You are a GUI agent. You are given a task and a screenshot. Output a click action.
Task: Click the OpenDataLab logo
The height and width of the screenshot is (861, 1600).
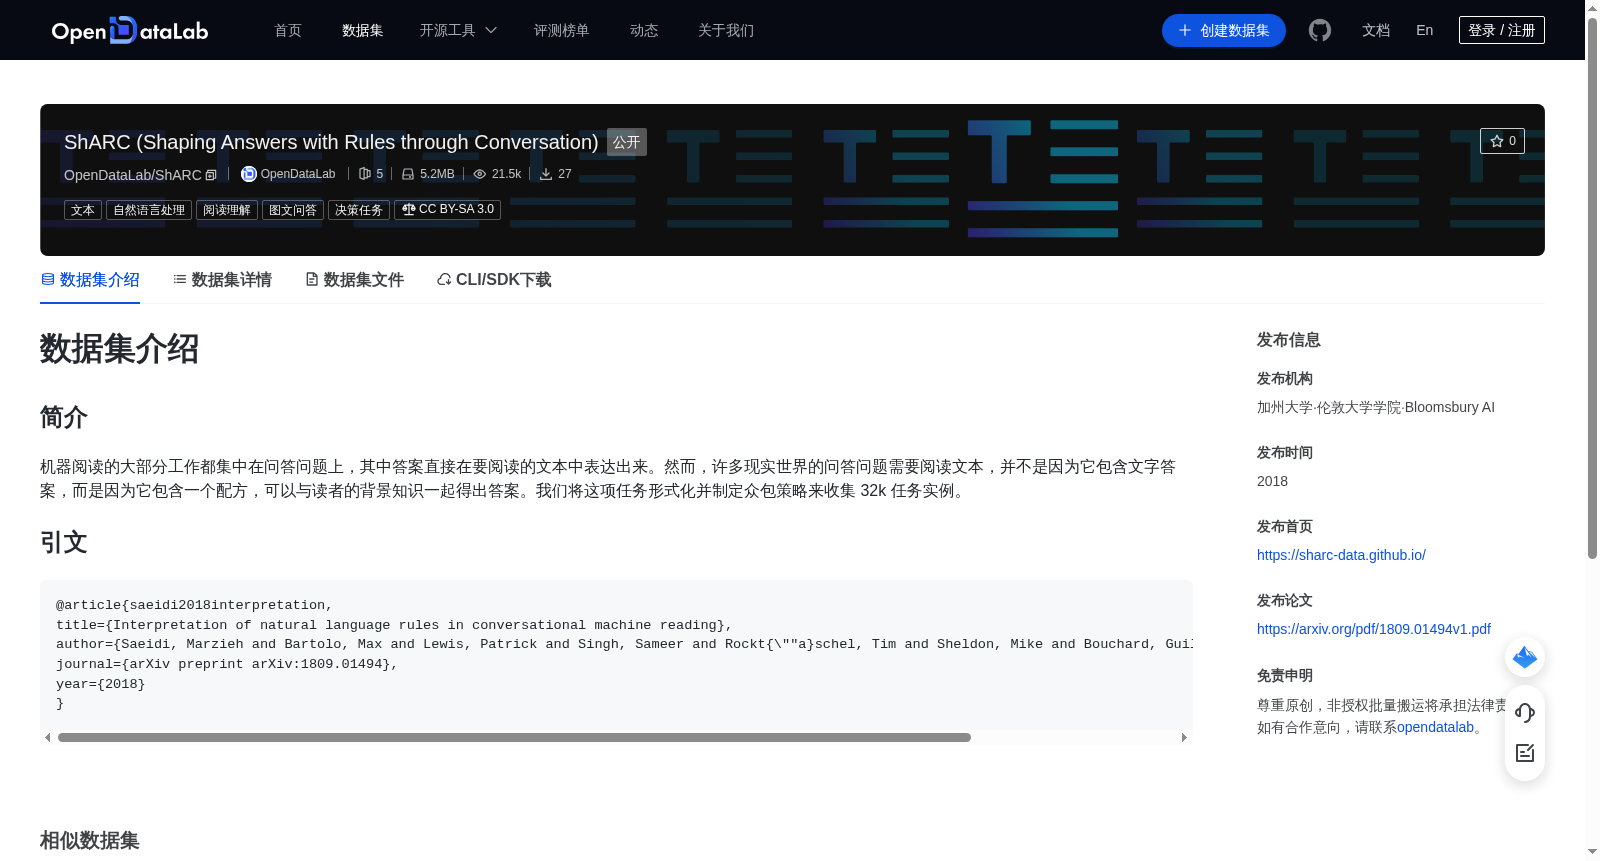point(130,30)
